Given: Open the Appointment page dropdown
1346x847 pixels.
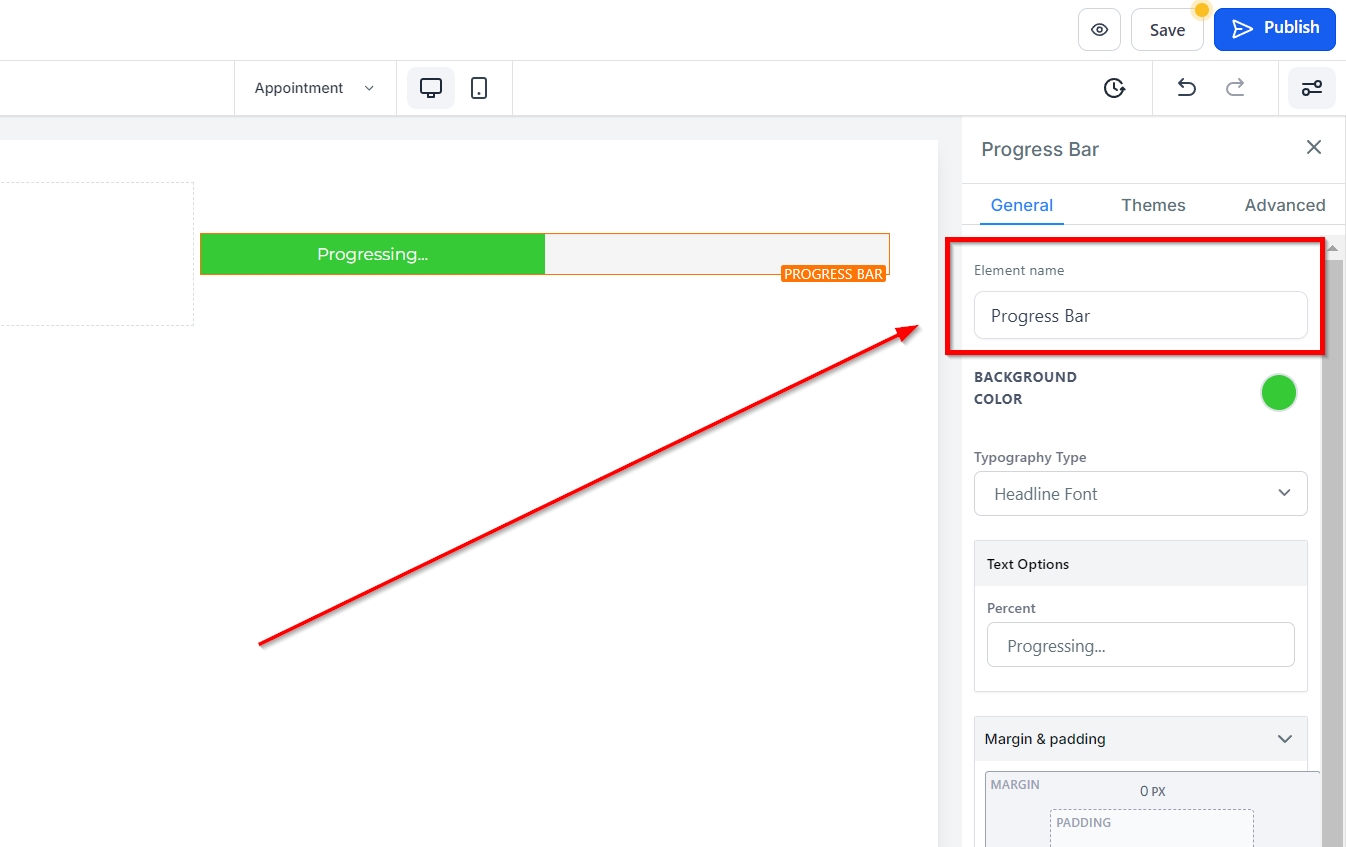Looking at the screenshot, I should click(x=314, y=88).
